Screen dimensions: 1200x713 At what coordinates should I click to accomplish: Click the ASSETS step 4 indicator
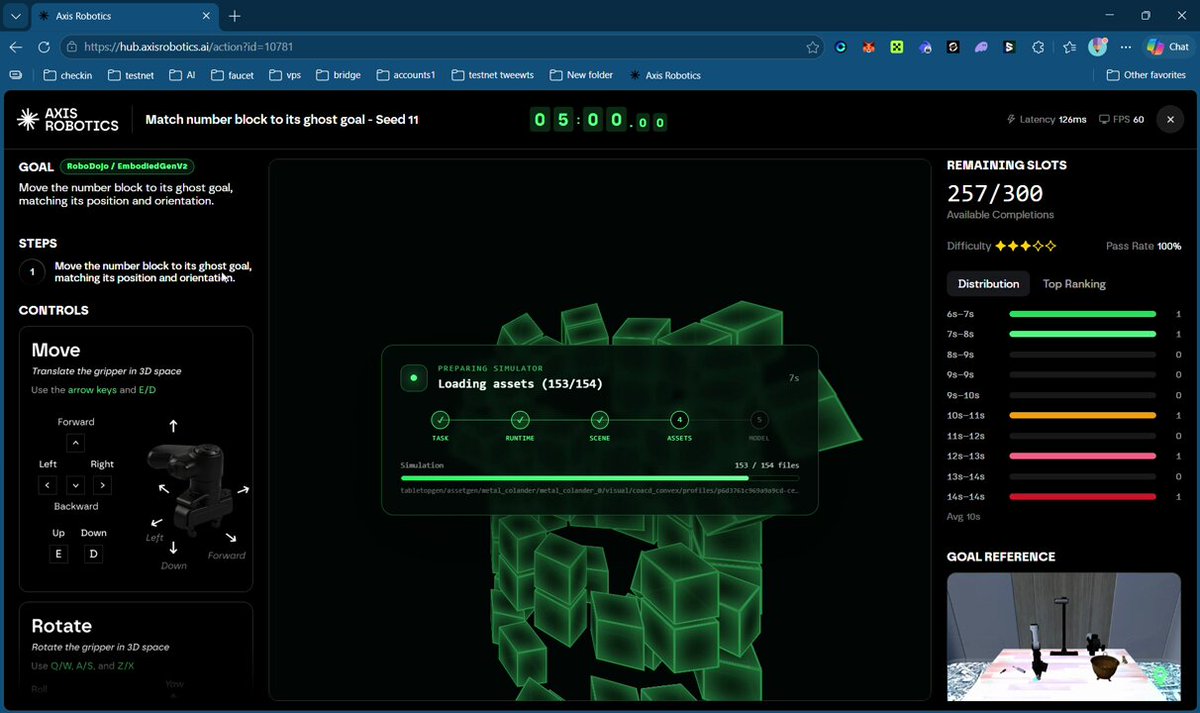coord(679,420)
